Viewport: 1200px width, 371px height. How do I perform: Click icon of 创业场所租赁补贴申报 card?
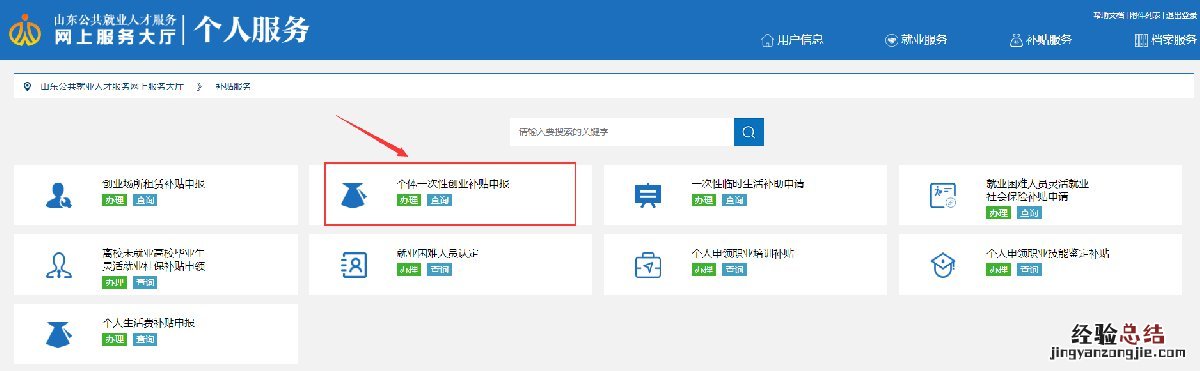click(59, 195)
